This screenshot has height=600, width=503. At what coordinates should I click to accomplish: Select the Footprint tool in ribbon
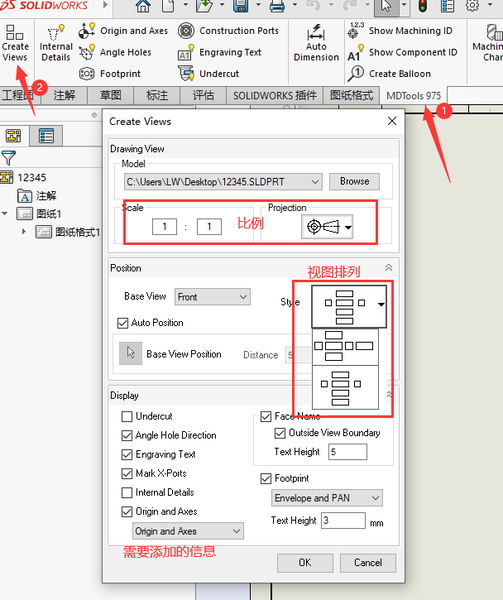[110, 73]
